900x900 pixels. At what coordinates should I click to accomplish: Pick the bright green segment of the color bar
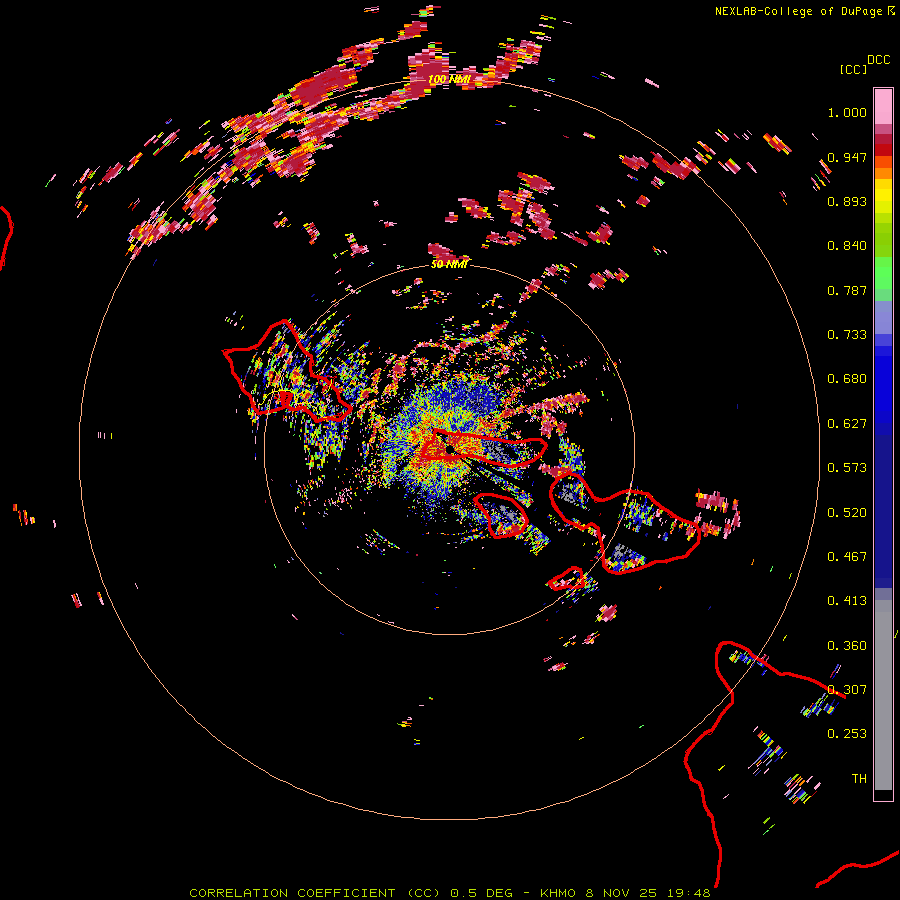883,273
